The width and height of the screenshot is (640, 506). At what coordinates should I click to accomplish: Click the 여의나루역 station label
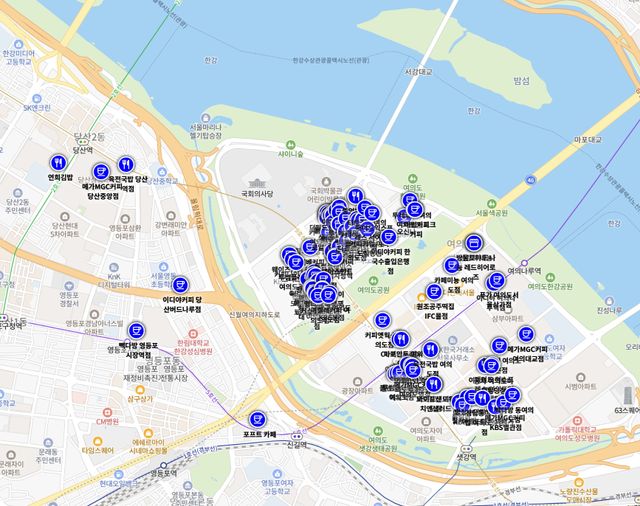pos(524,271)
